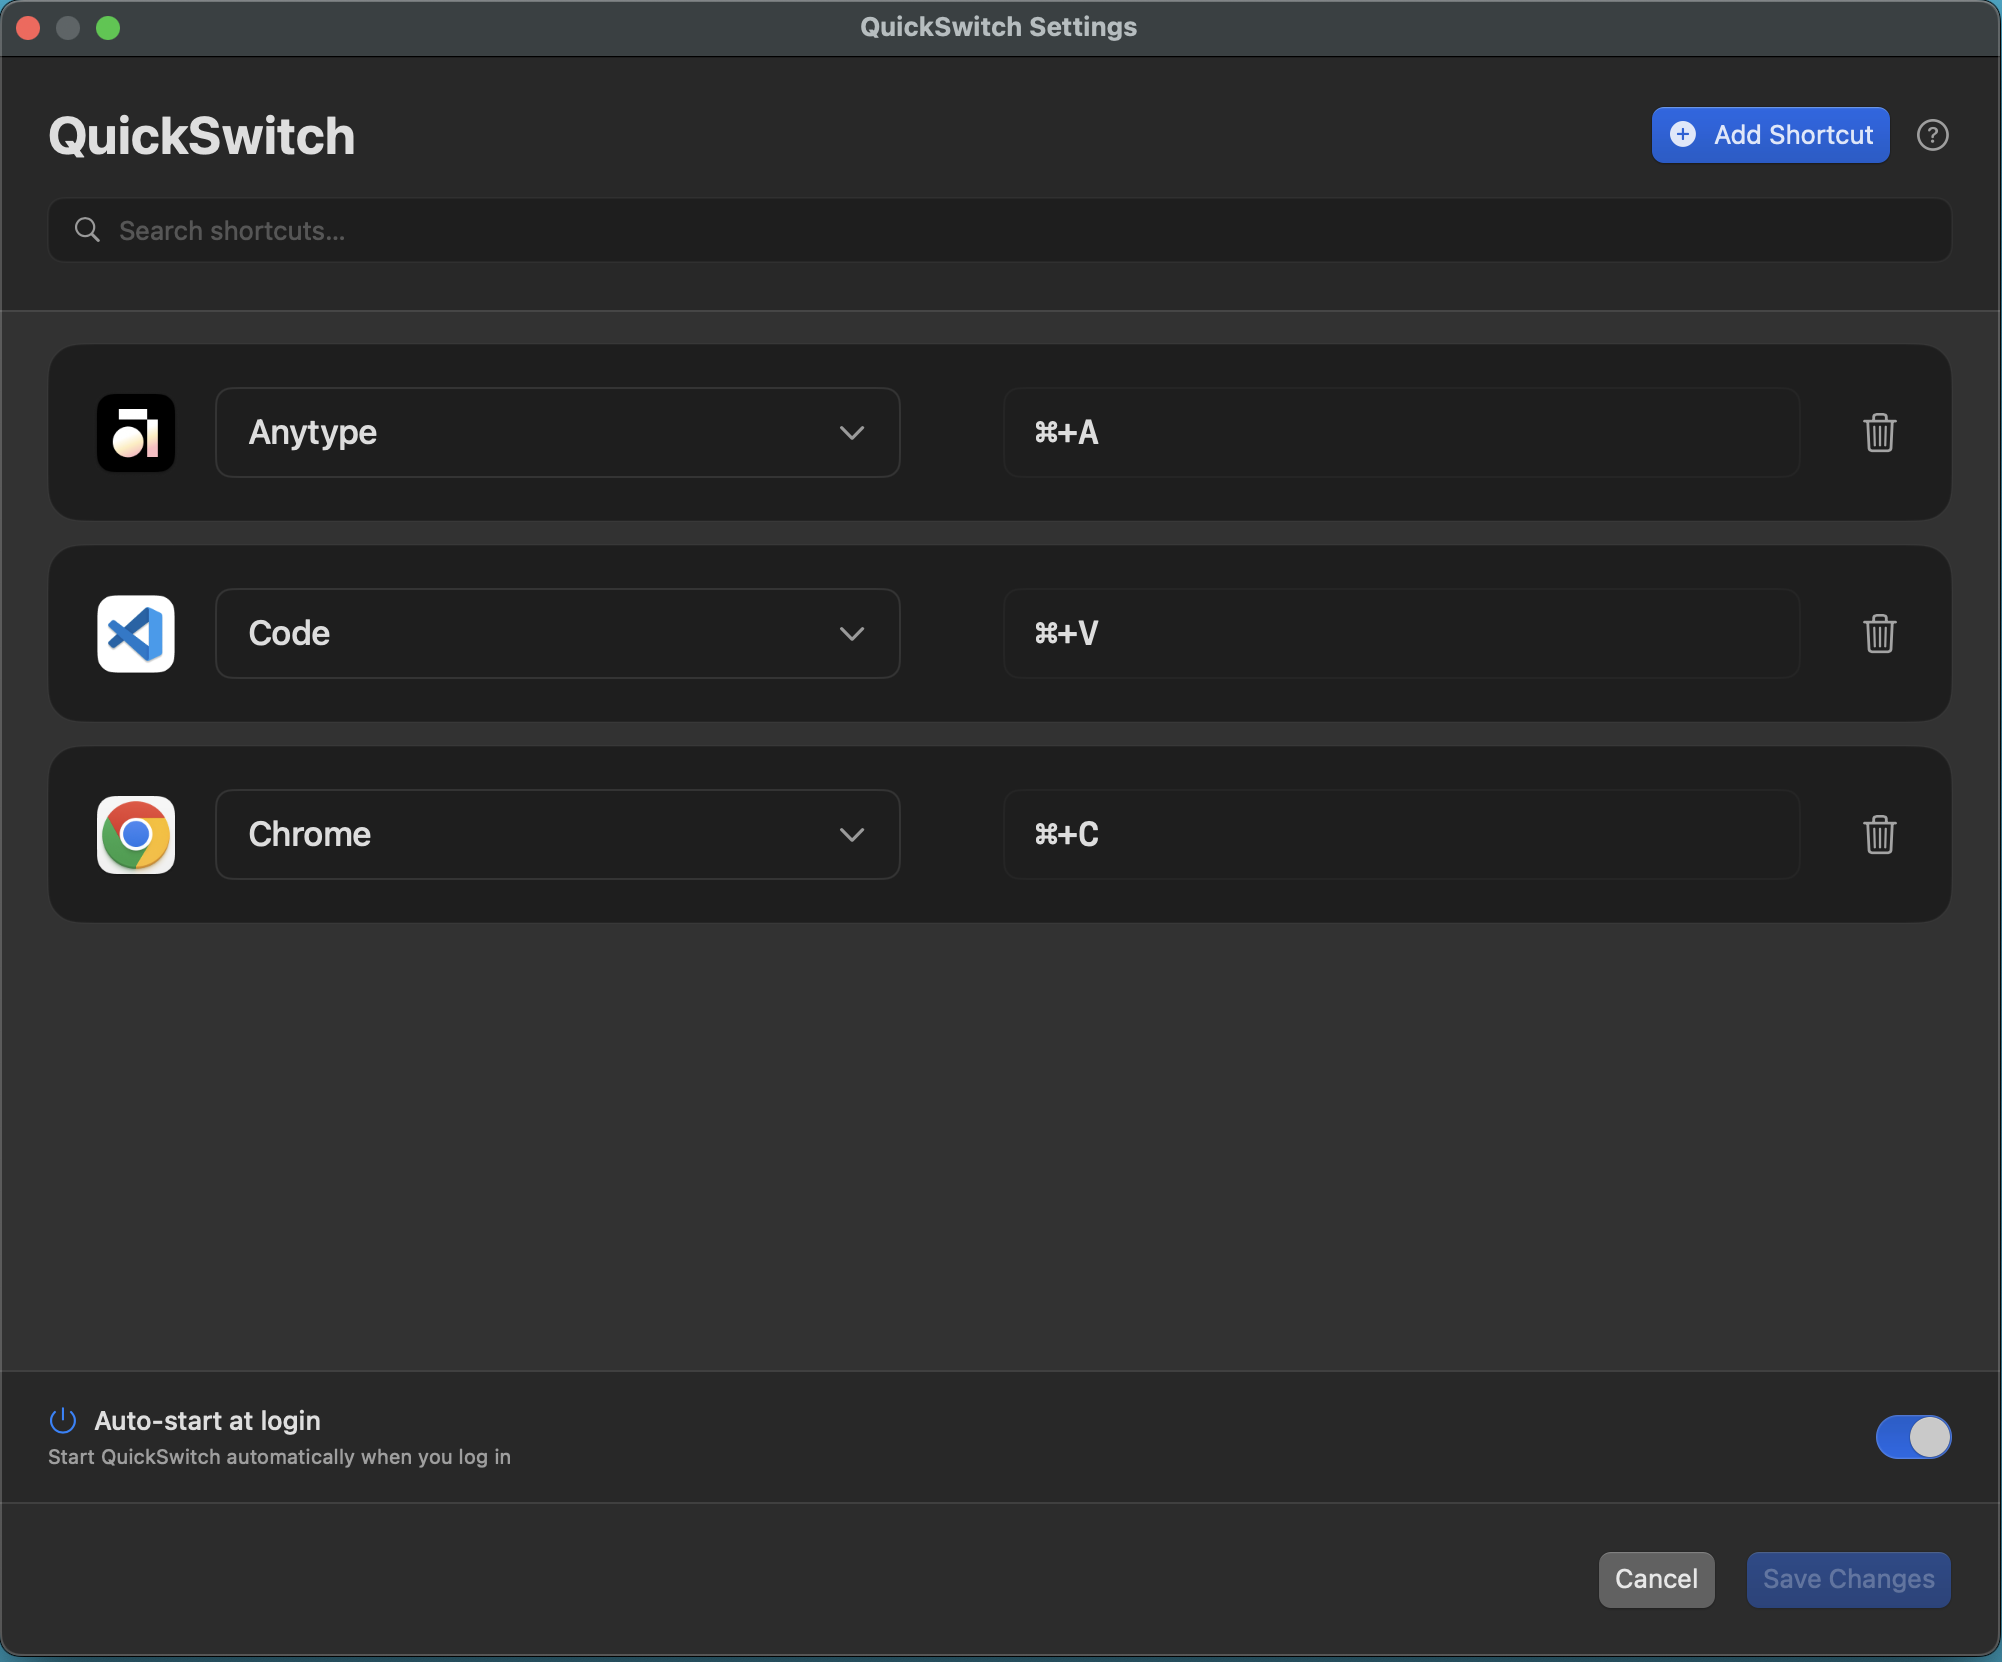This screenshot has width=2002, height=1662.
Task: Edit the ⌘+V shortcut field
Action: click(x=1400, y=634)
